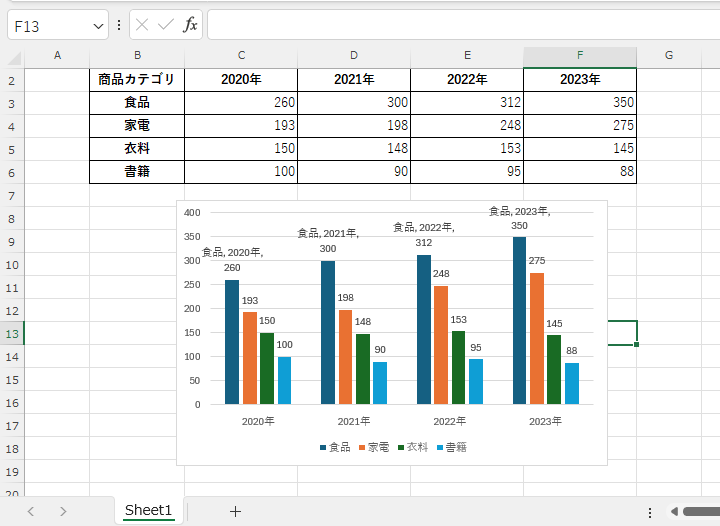This screenshot has width=720, height=526.
Task: Select row 13 header
Action: point(12,334)
